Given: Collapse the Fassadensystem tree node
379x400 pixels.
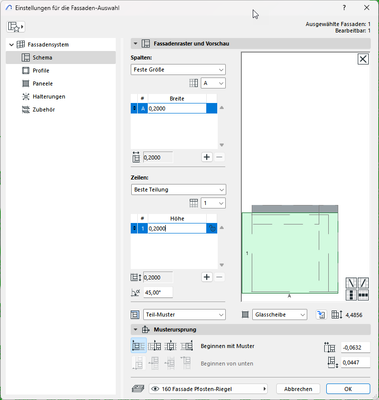Looking at the screenshot, I should 11,45.
